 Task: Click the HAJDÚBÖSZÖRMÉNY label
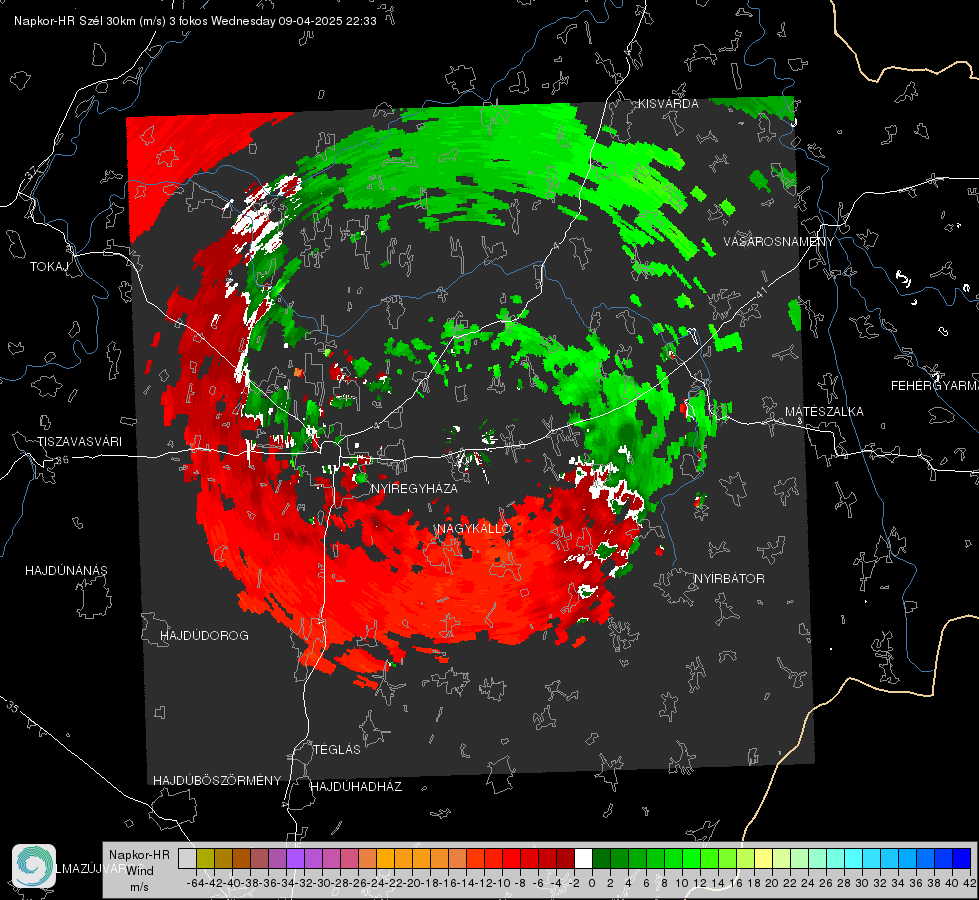[217, 781]
